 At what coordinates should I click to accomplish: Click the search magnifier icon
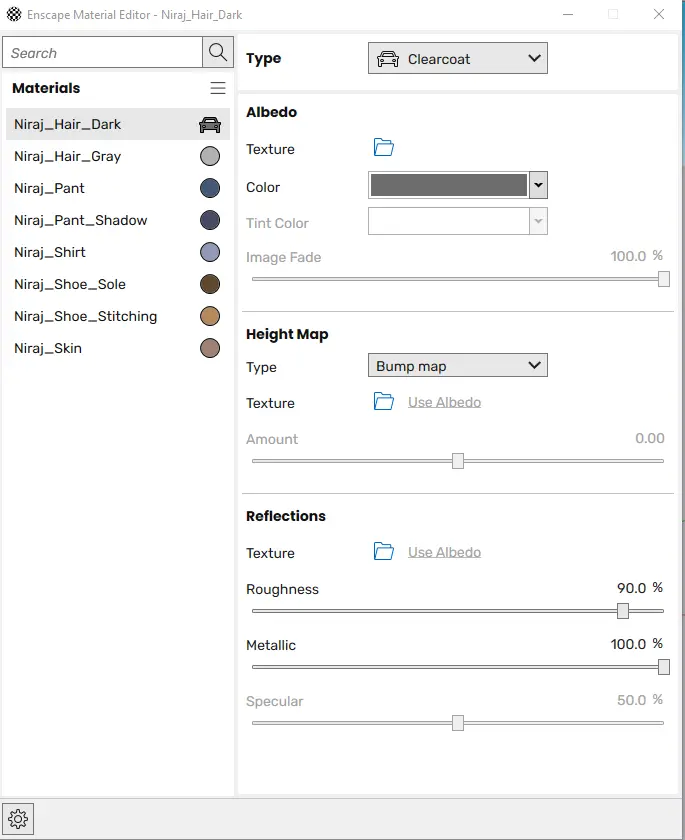[x=218, y=53]
